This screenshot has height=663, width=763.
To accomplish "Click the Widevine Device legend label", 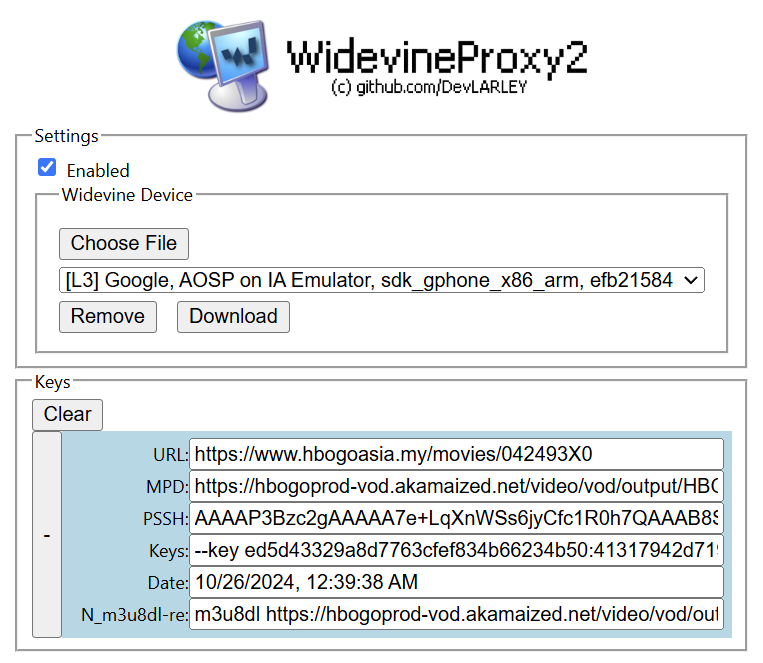I will click(127, 195).
